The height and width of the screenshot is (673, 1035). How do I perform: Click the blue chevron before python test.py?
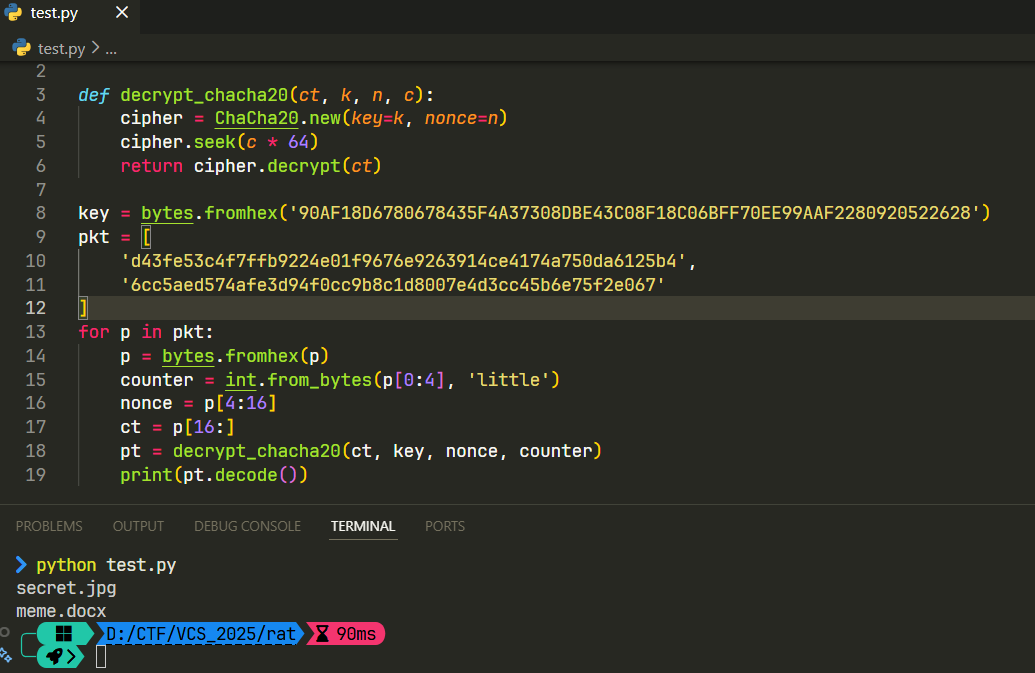point(22,565)
